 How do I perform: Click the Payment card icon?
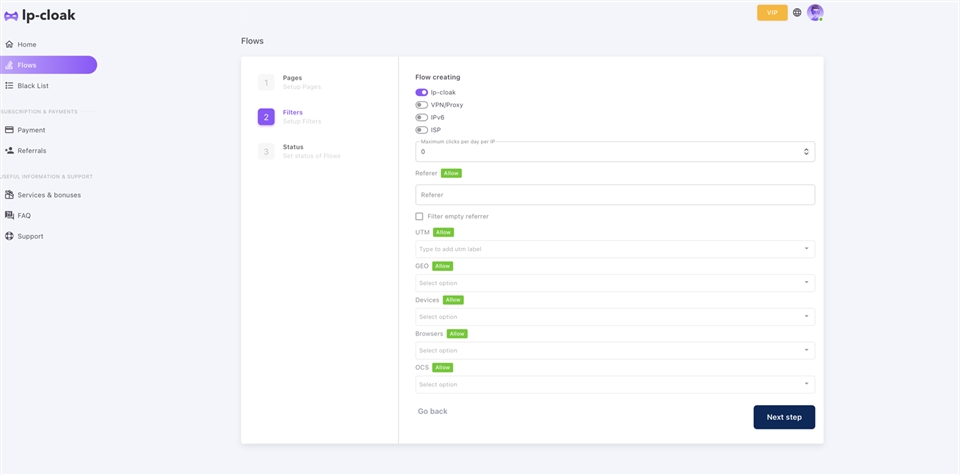tap(9, 130)
